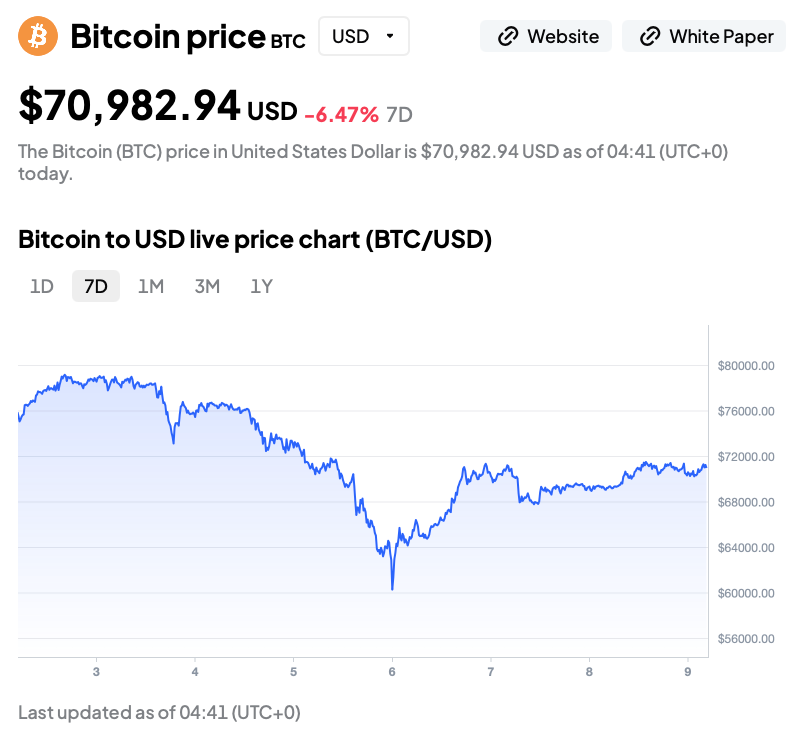812x754 pixels.
Task: Click the dropdown arrow next to USD
Action: (x=389, y=36)
